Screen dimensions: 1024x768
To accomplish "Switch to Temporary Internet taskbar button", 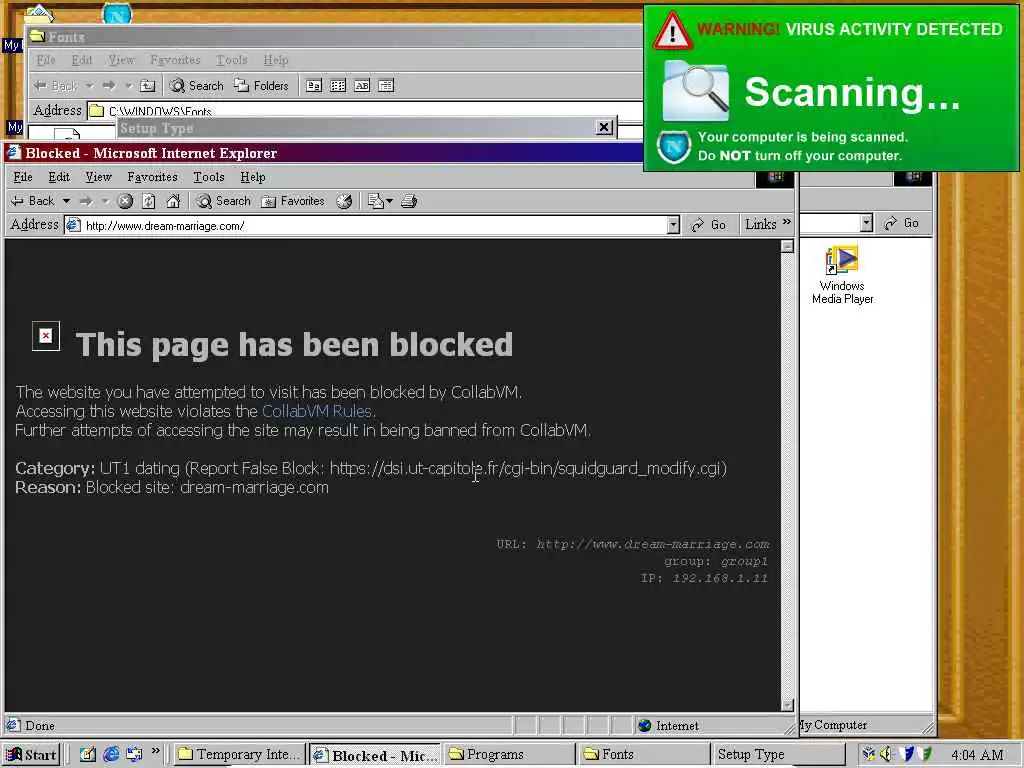I will point(240,754).
